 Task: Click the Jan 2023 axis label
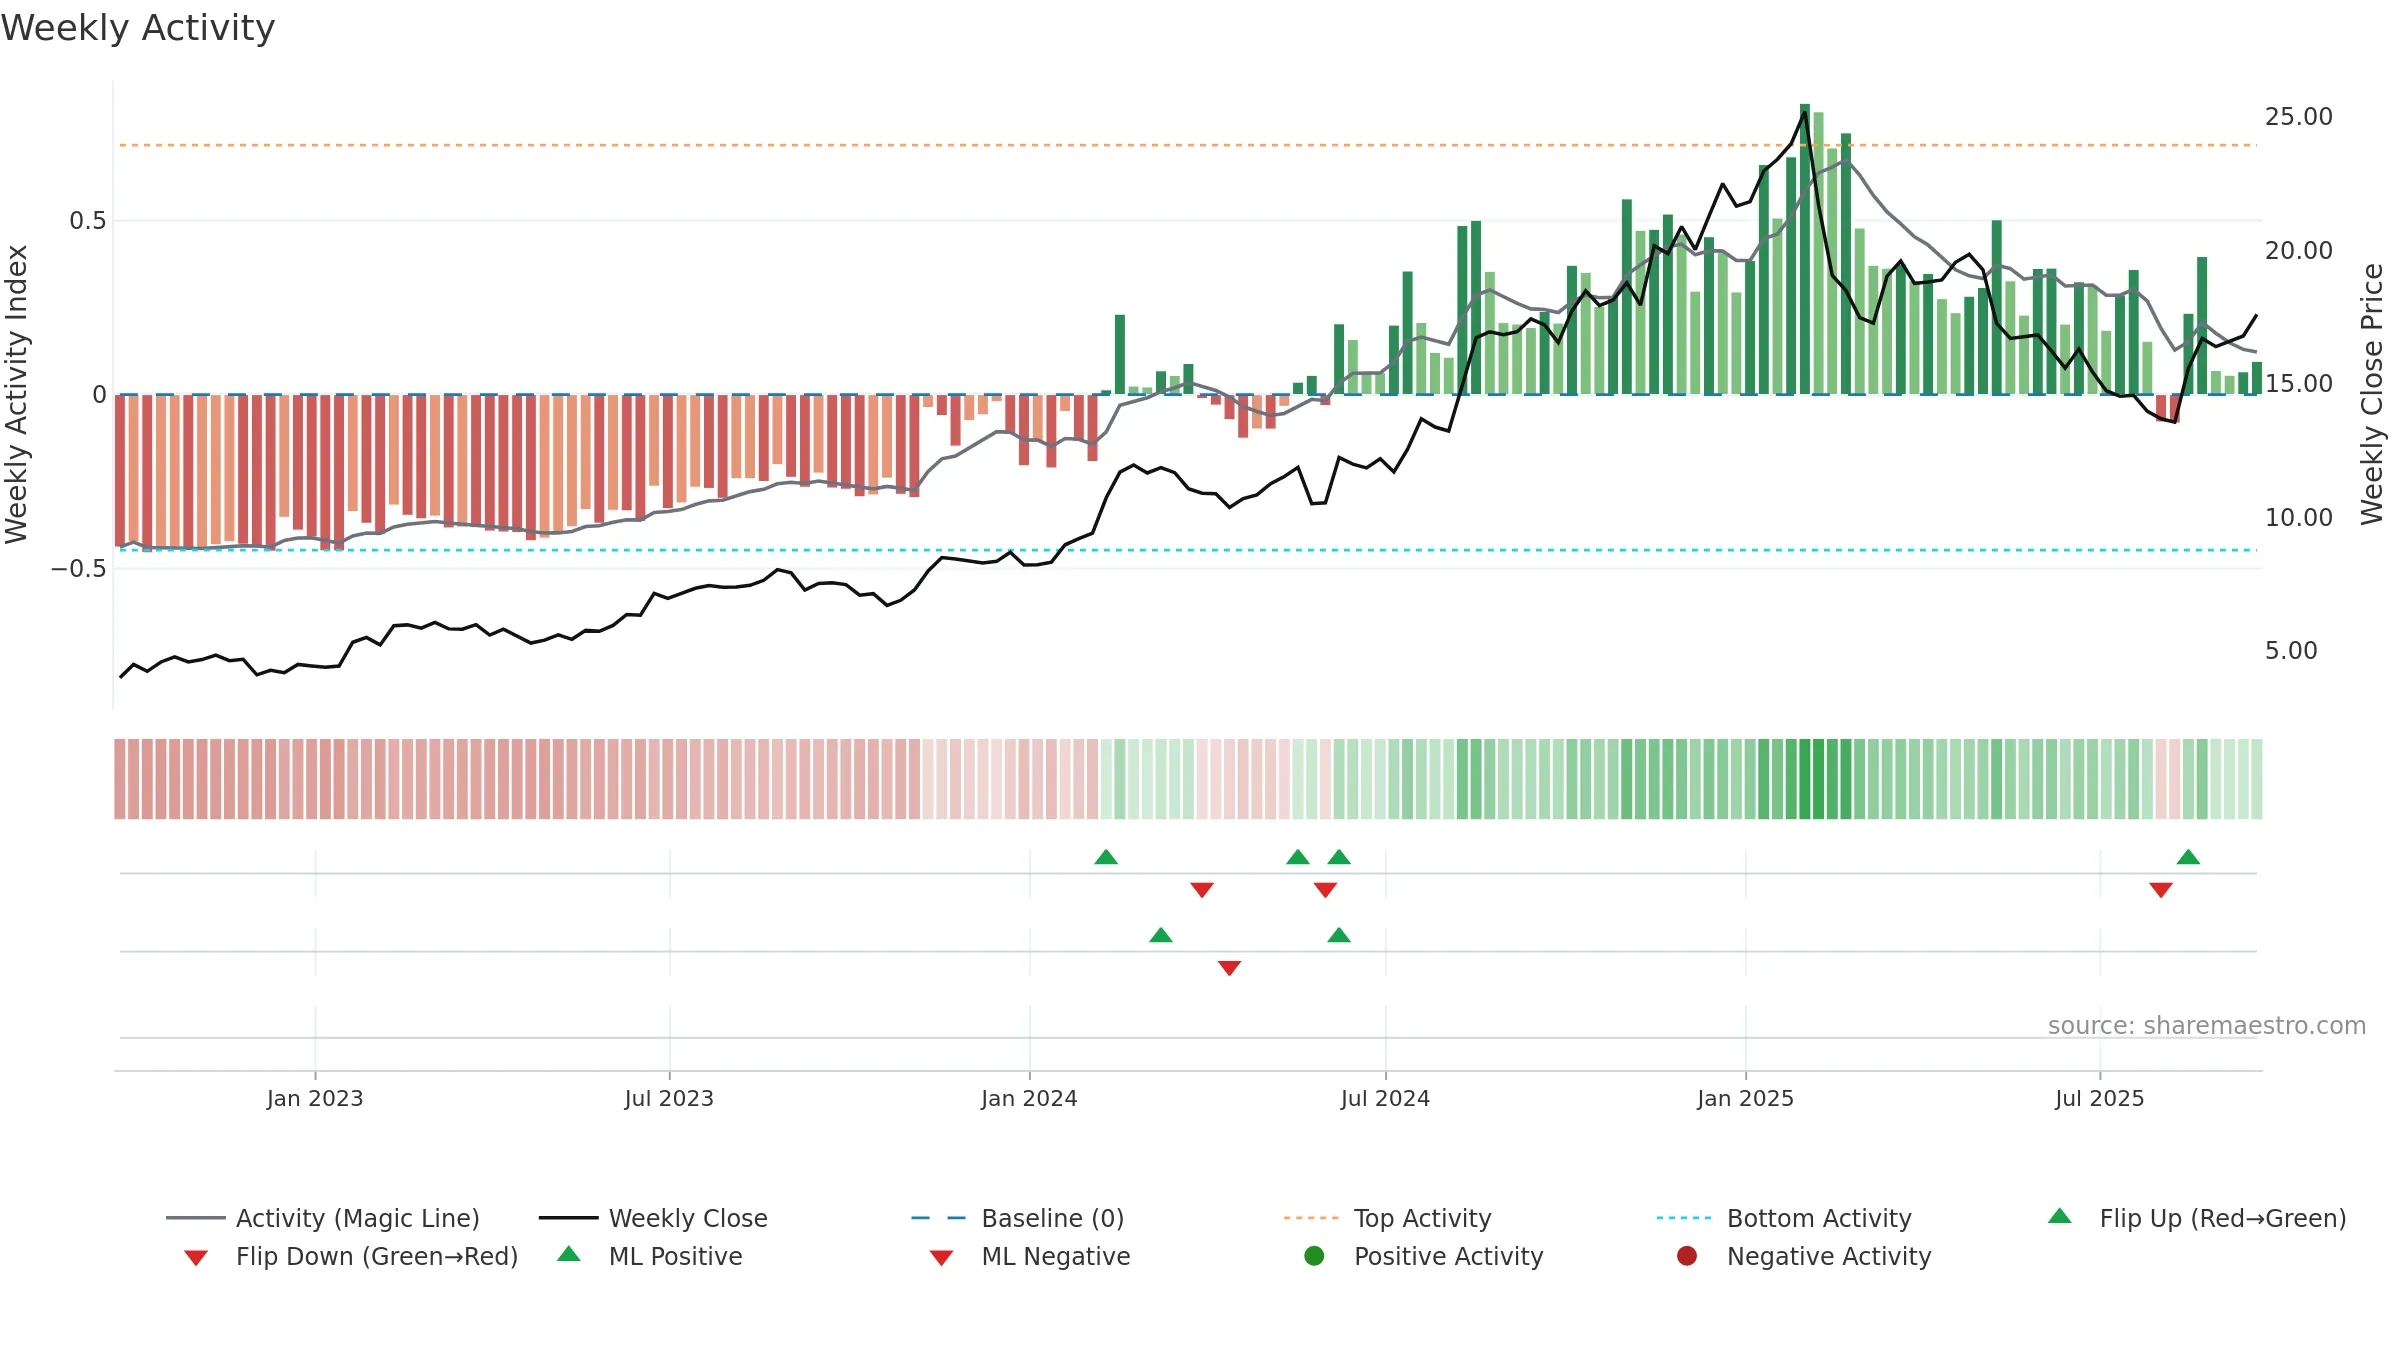click(315, 1099)
